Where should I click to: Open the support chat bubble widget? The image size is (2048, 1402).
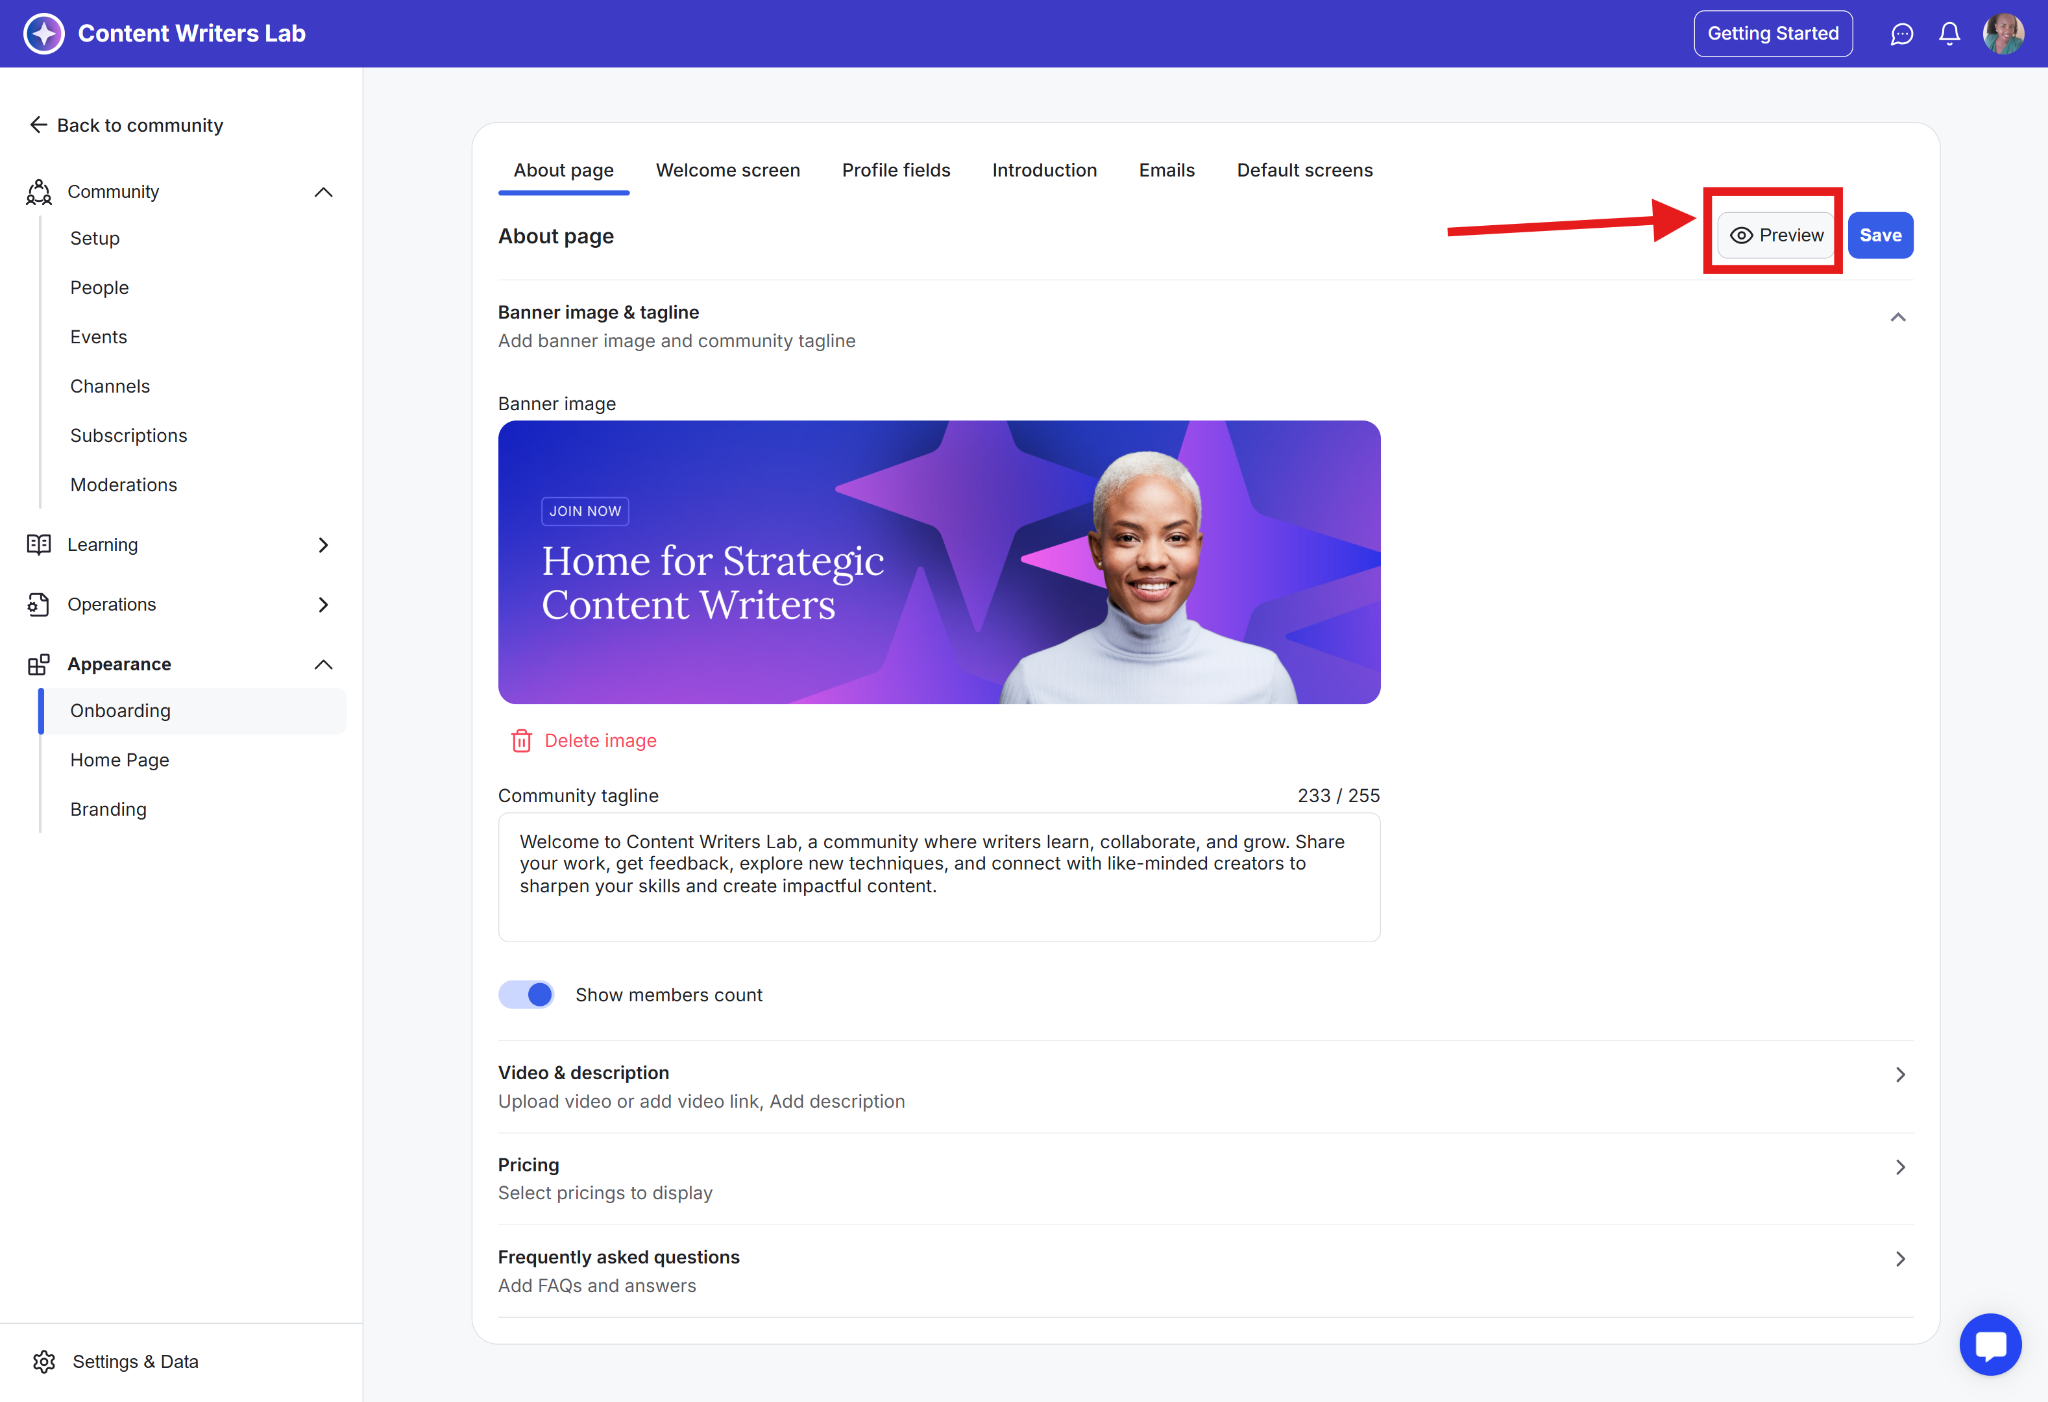click(x=1990, y=1344)
